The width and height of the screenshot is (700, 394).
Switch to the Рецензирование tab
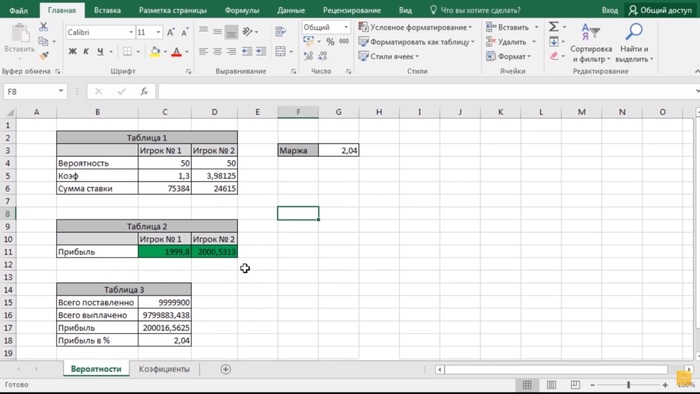tap(352, 10)
